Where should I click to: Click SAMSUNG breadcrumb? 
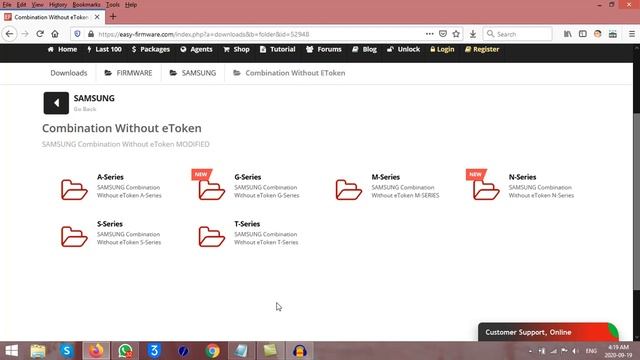pos(193,73)
